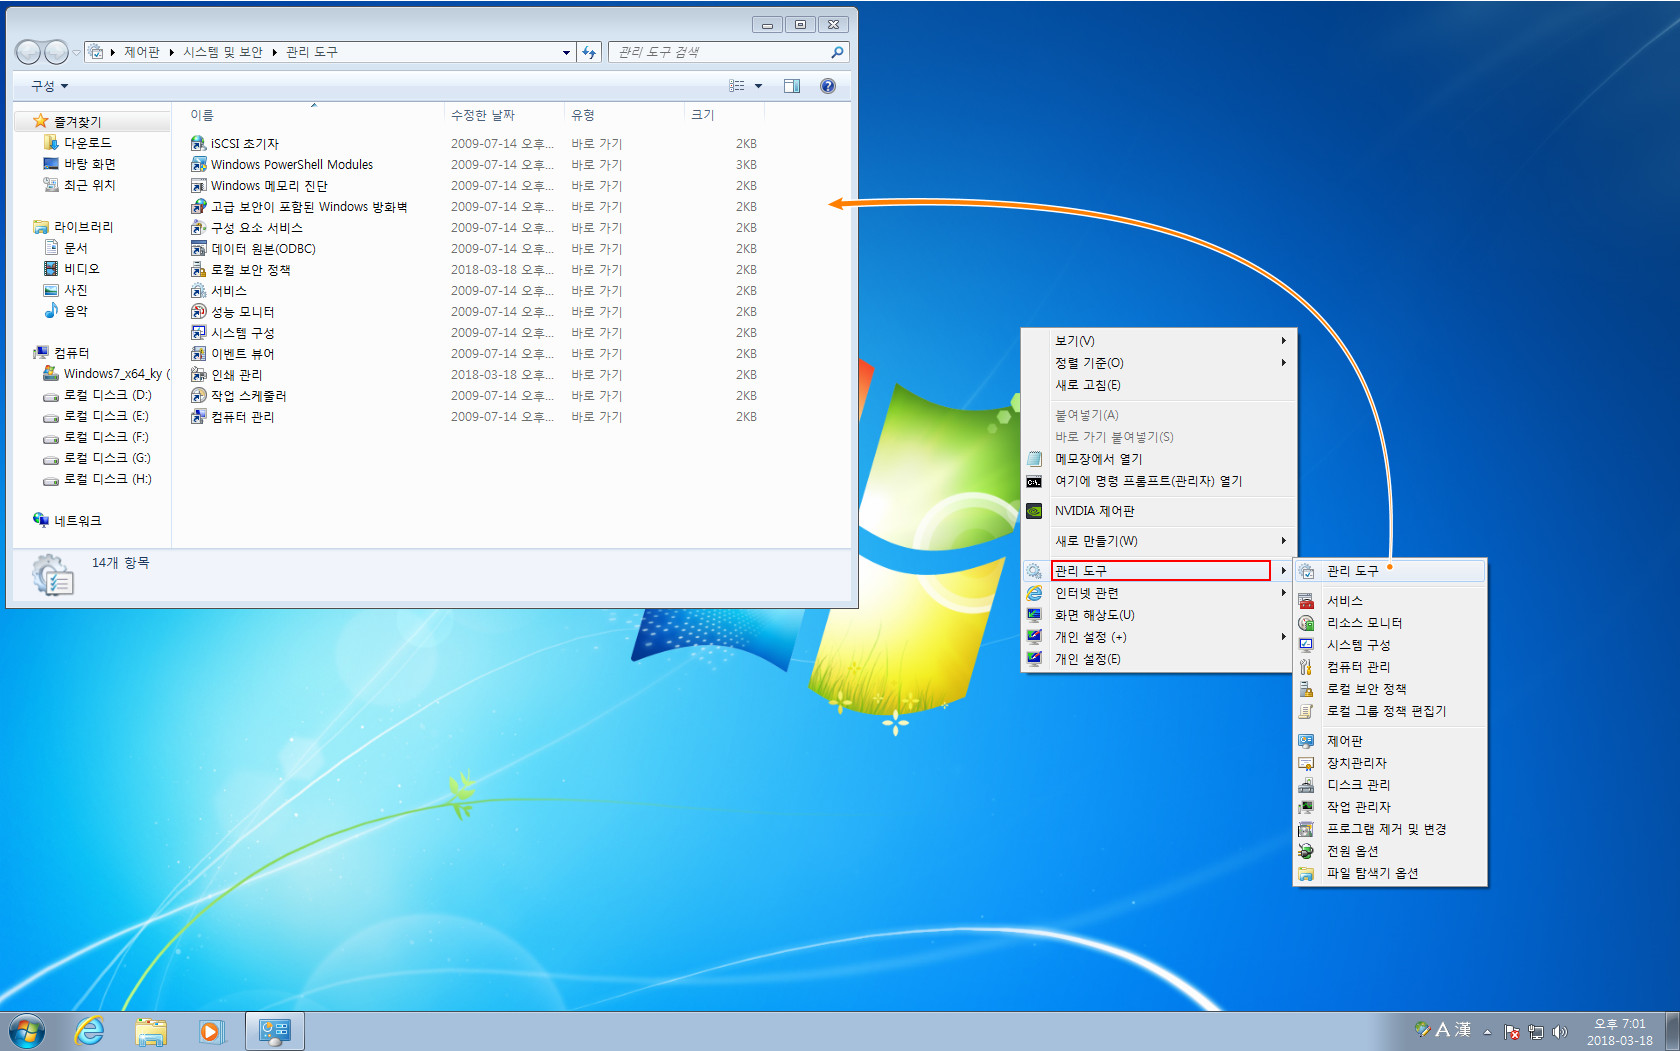Click the 리소스 모니터 icon in submenu

click(1306, 623)
